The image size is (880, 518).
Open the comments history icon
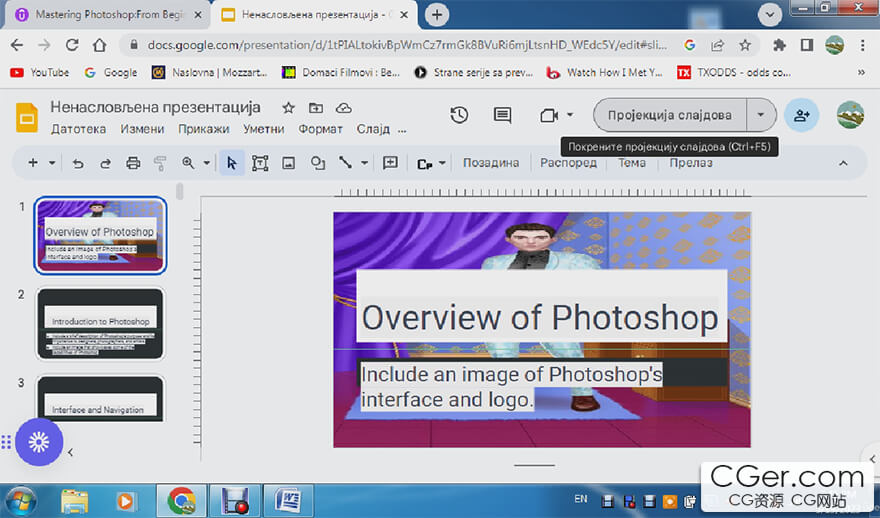tap(502, 115)
